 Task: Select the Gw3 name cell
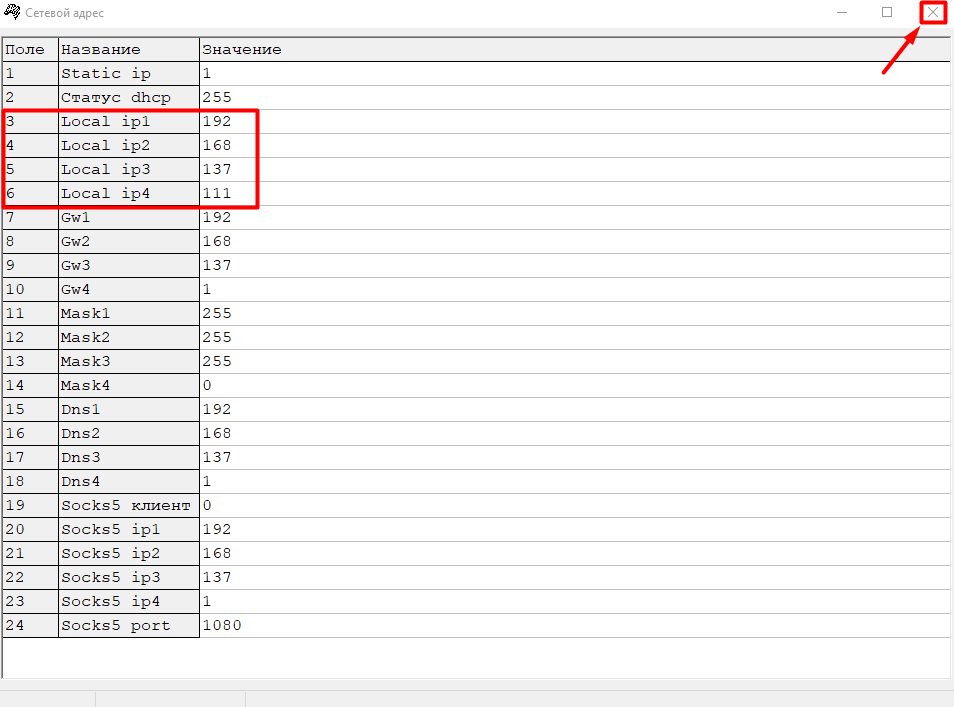[x=129, y=266]
